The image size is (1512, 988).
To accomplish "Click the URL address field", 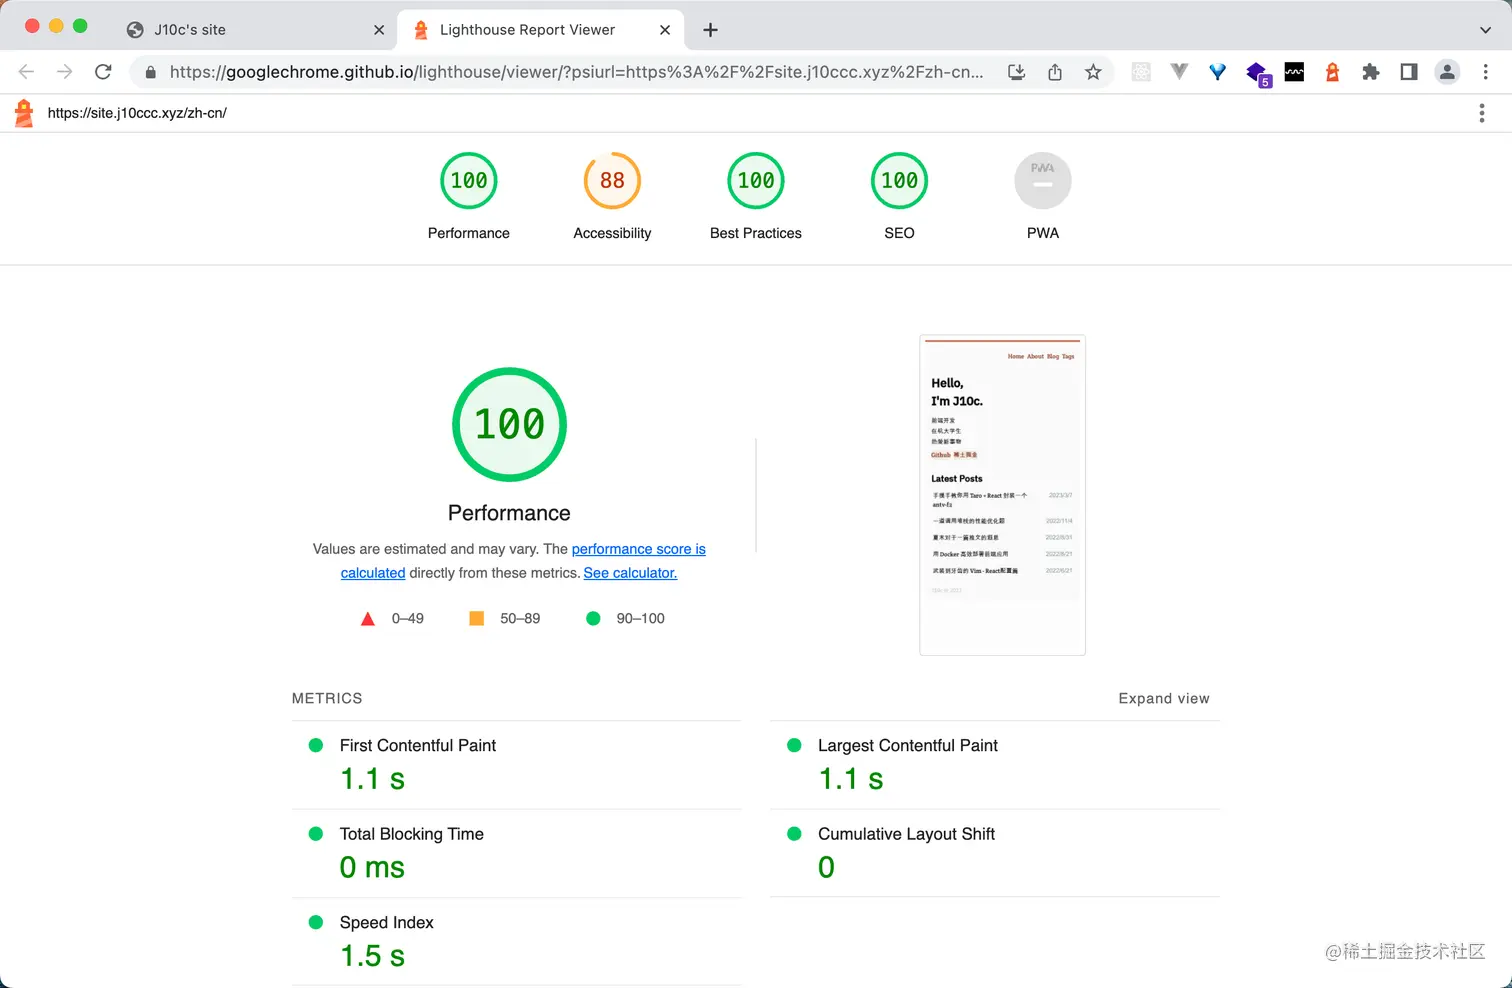I will click(x=576, y=72).
